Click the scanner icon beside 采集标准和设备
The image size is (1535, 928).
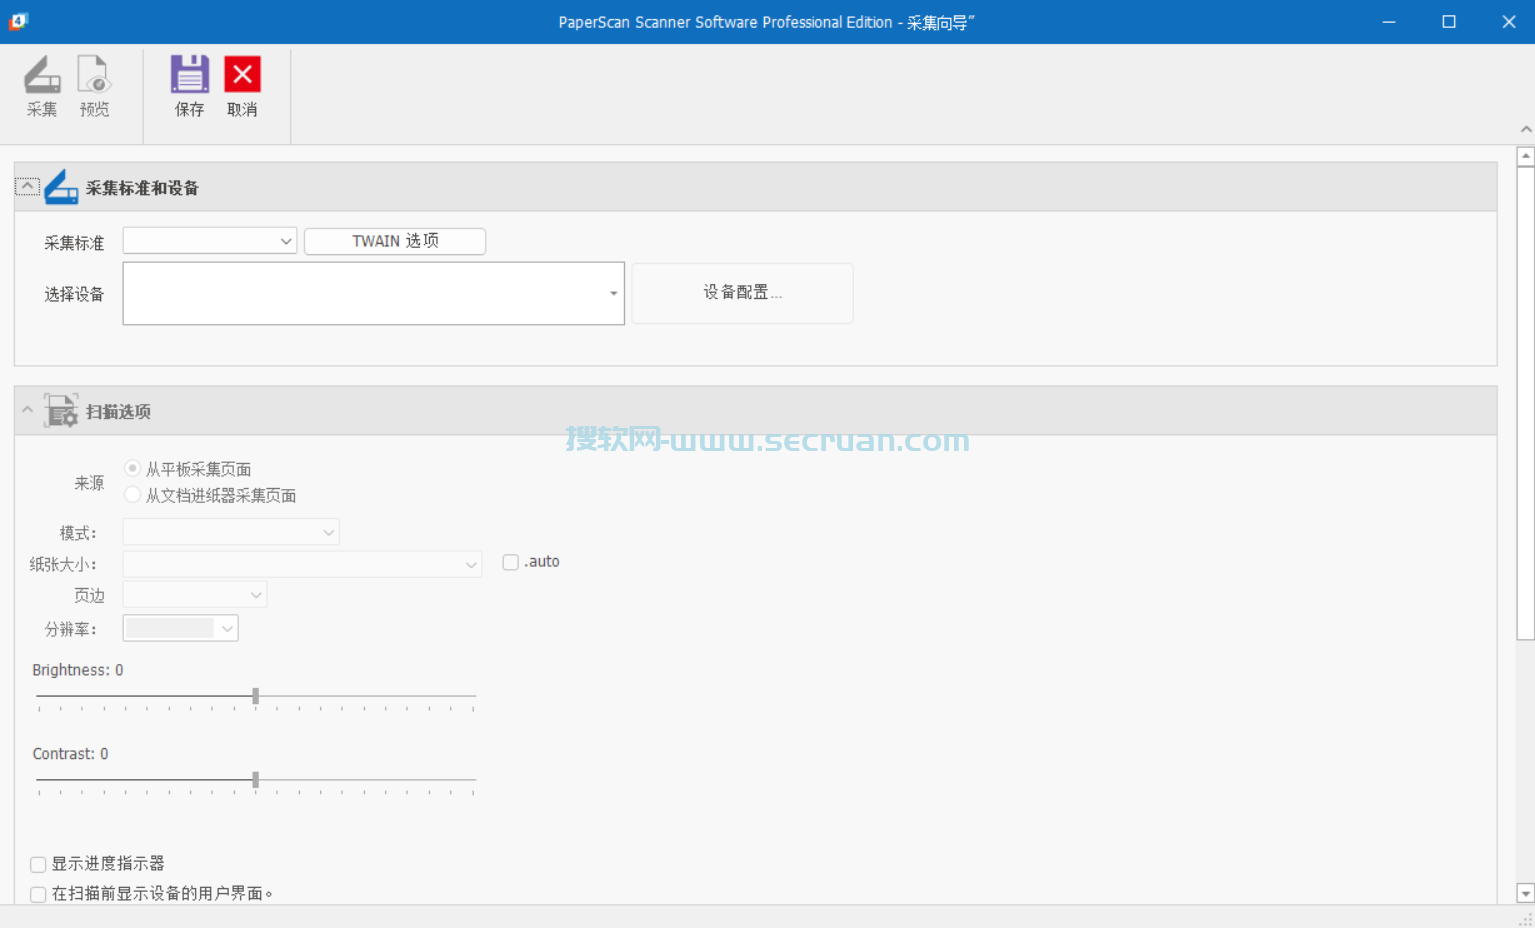(61, 187)
